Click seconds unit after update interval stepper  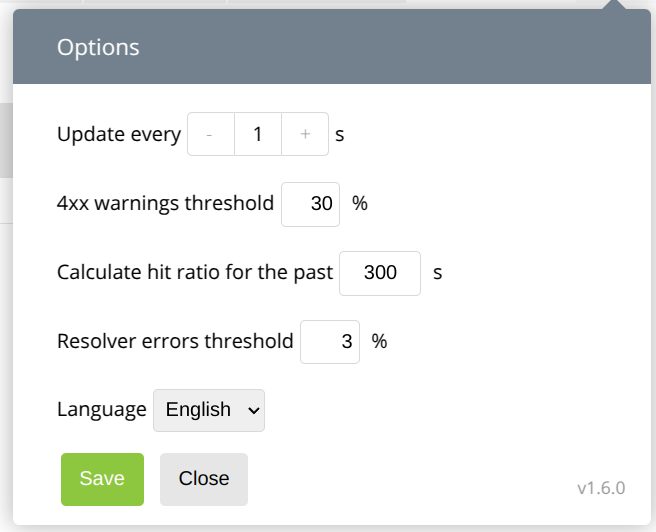click(x=340, y=134)
